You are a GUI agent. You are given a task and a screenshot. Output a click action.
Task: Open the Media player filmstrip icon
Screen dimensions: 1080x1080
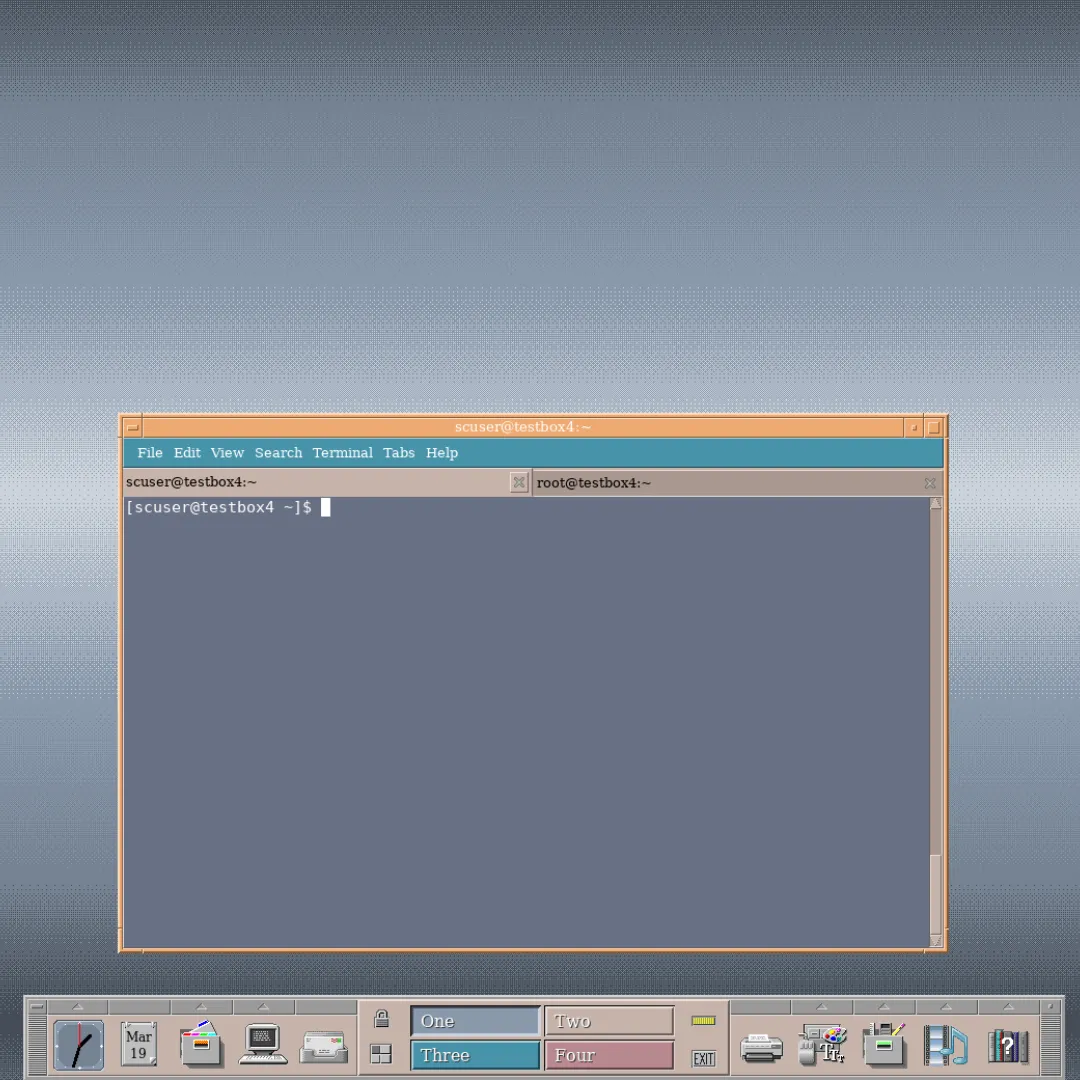(x=945, y=1043)
